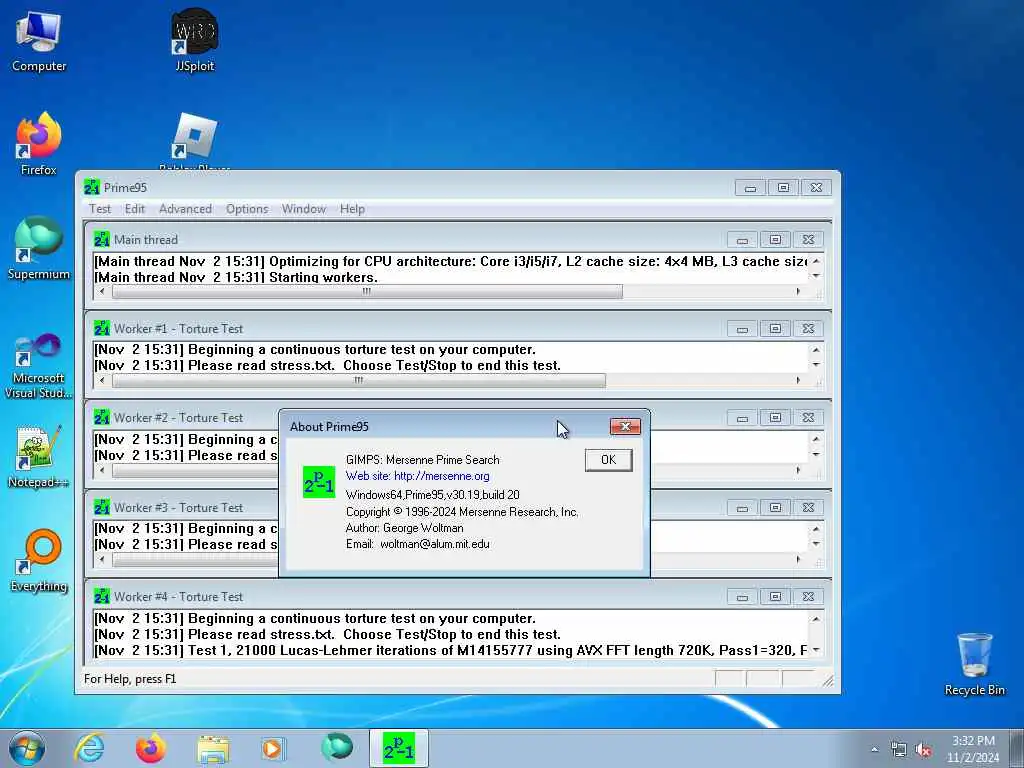Click Worker #1 scroll right arrow
Image resolution: width=1024 pixels, height=768 pixels.
tap(798, 380)
